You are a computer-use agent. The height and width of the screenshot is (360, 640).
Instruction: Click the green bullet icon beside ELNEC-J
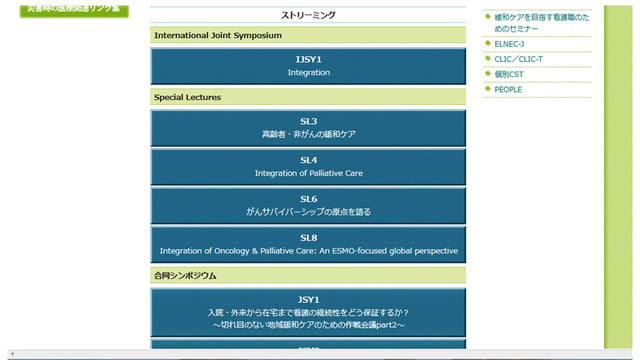488,43
